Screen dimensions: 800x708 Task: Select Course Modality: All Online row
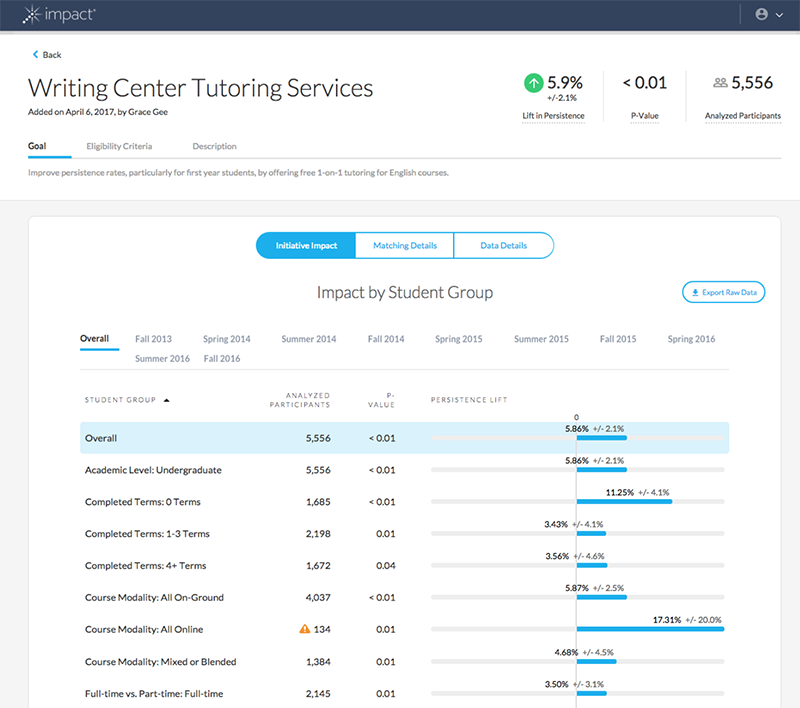405,629
